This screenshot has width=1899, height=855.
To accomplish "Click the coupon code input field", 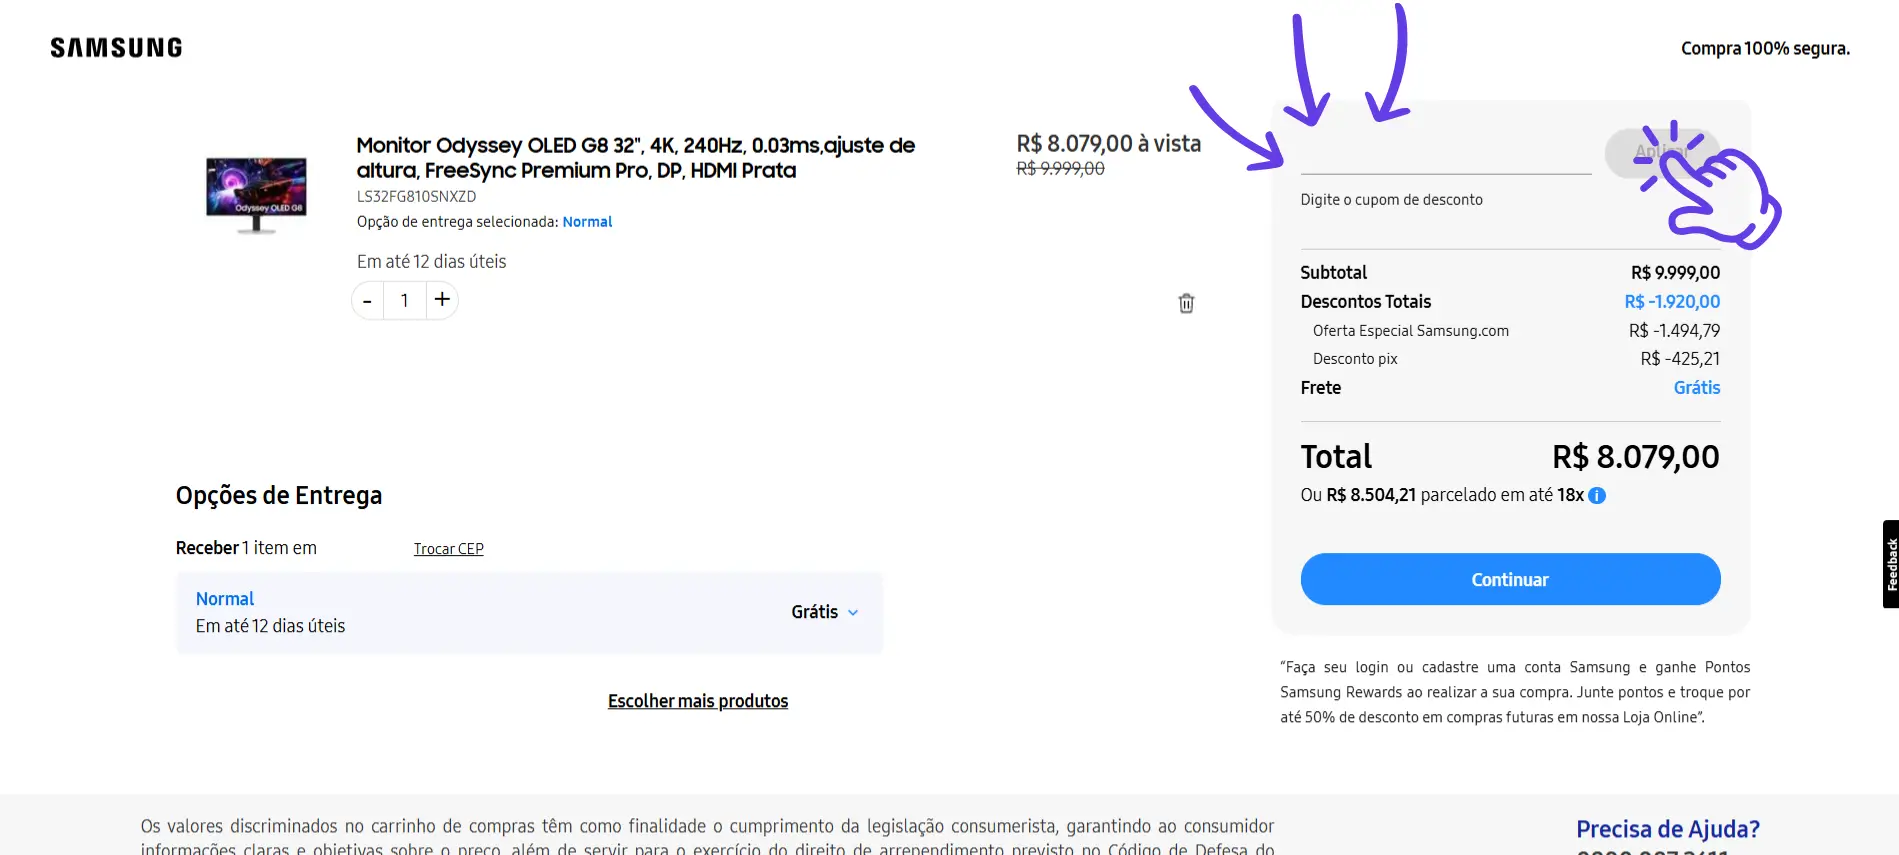I will pos(1445,155).
